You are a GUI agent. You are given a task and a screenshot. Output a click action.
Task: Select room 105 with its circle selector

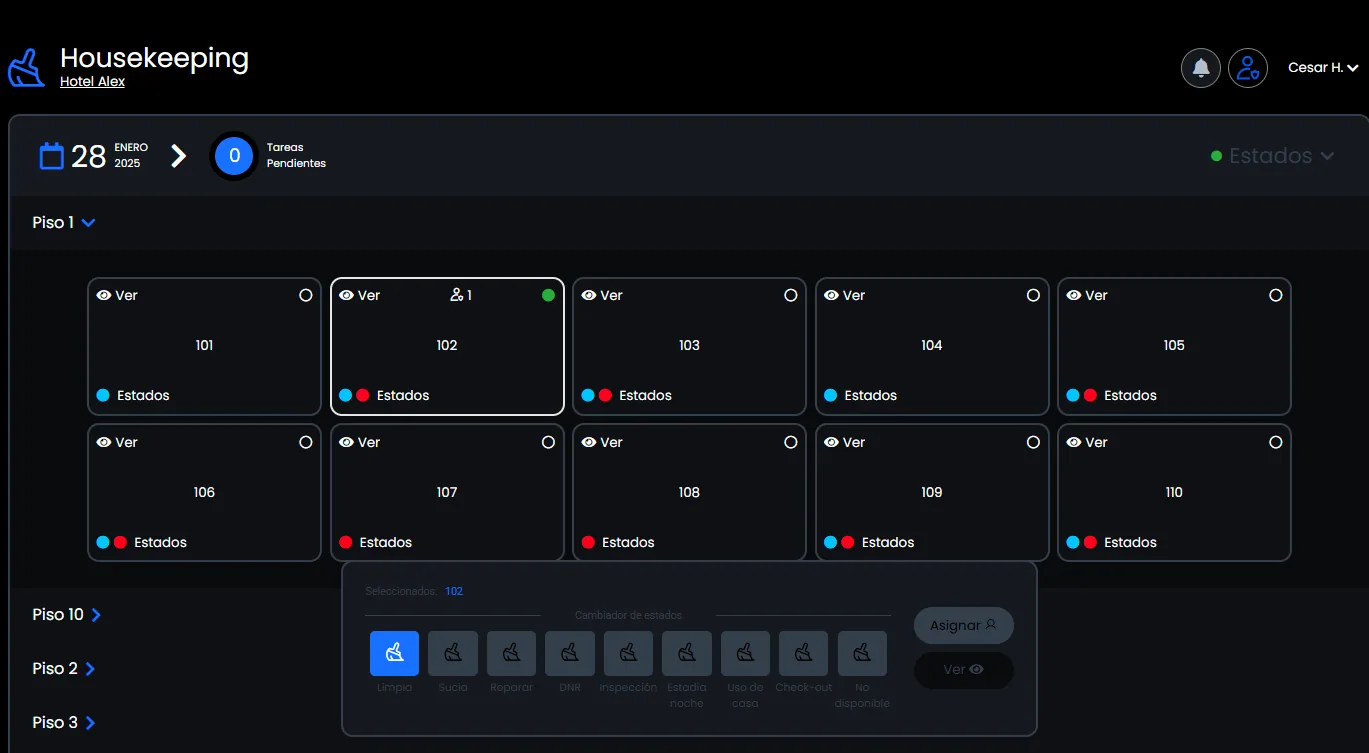click(1275, 295)
